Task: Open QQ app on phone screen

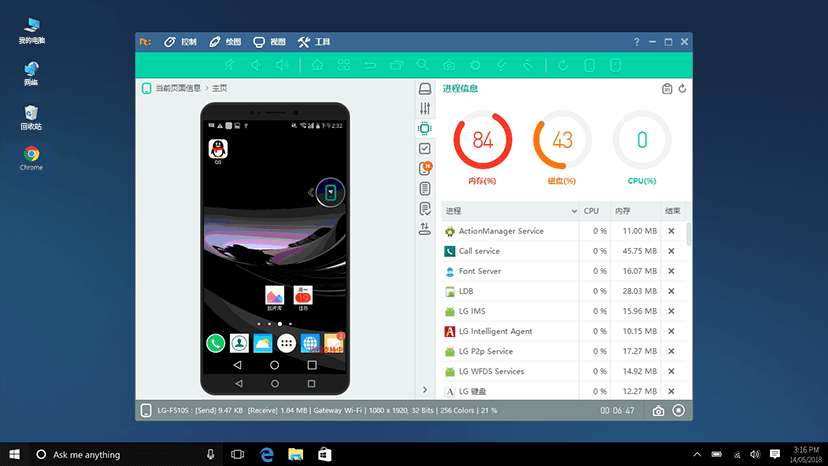Action: coord(218,150)
